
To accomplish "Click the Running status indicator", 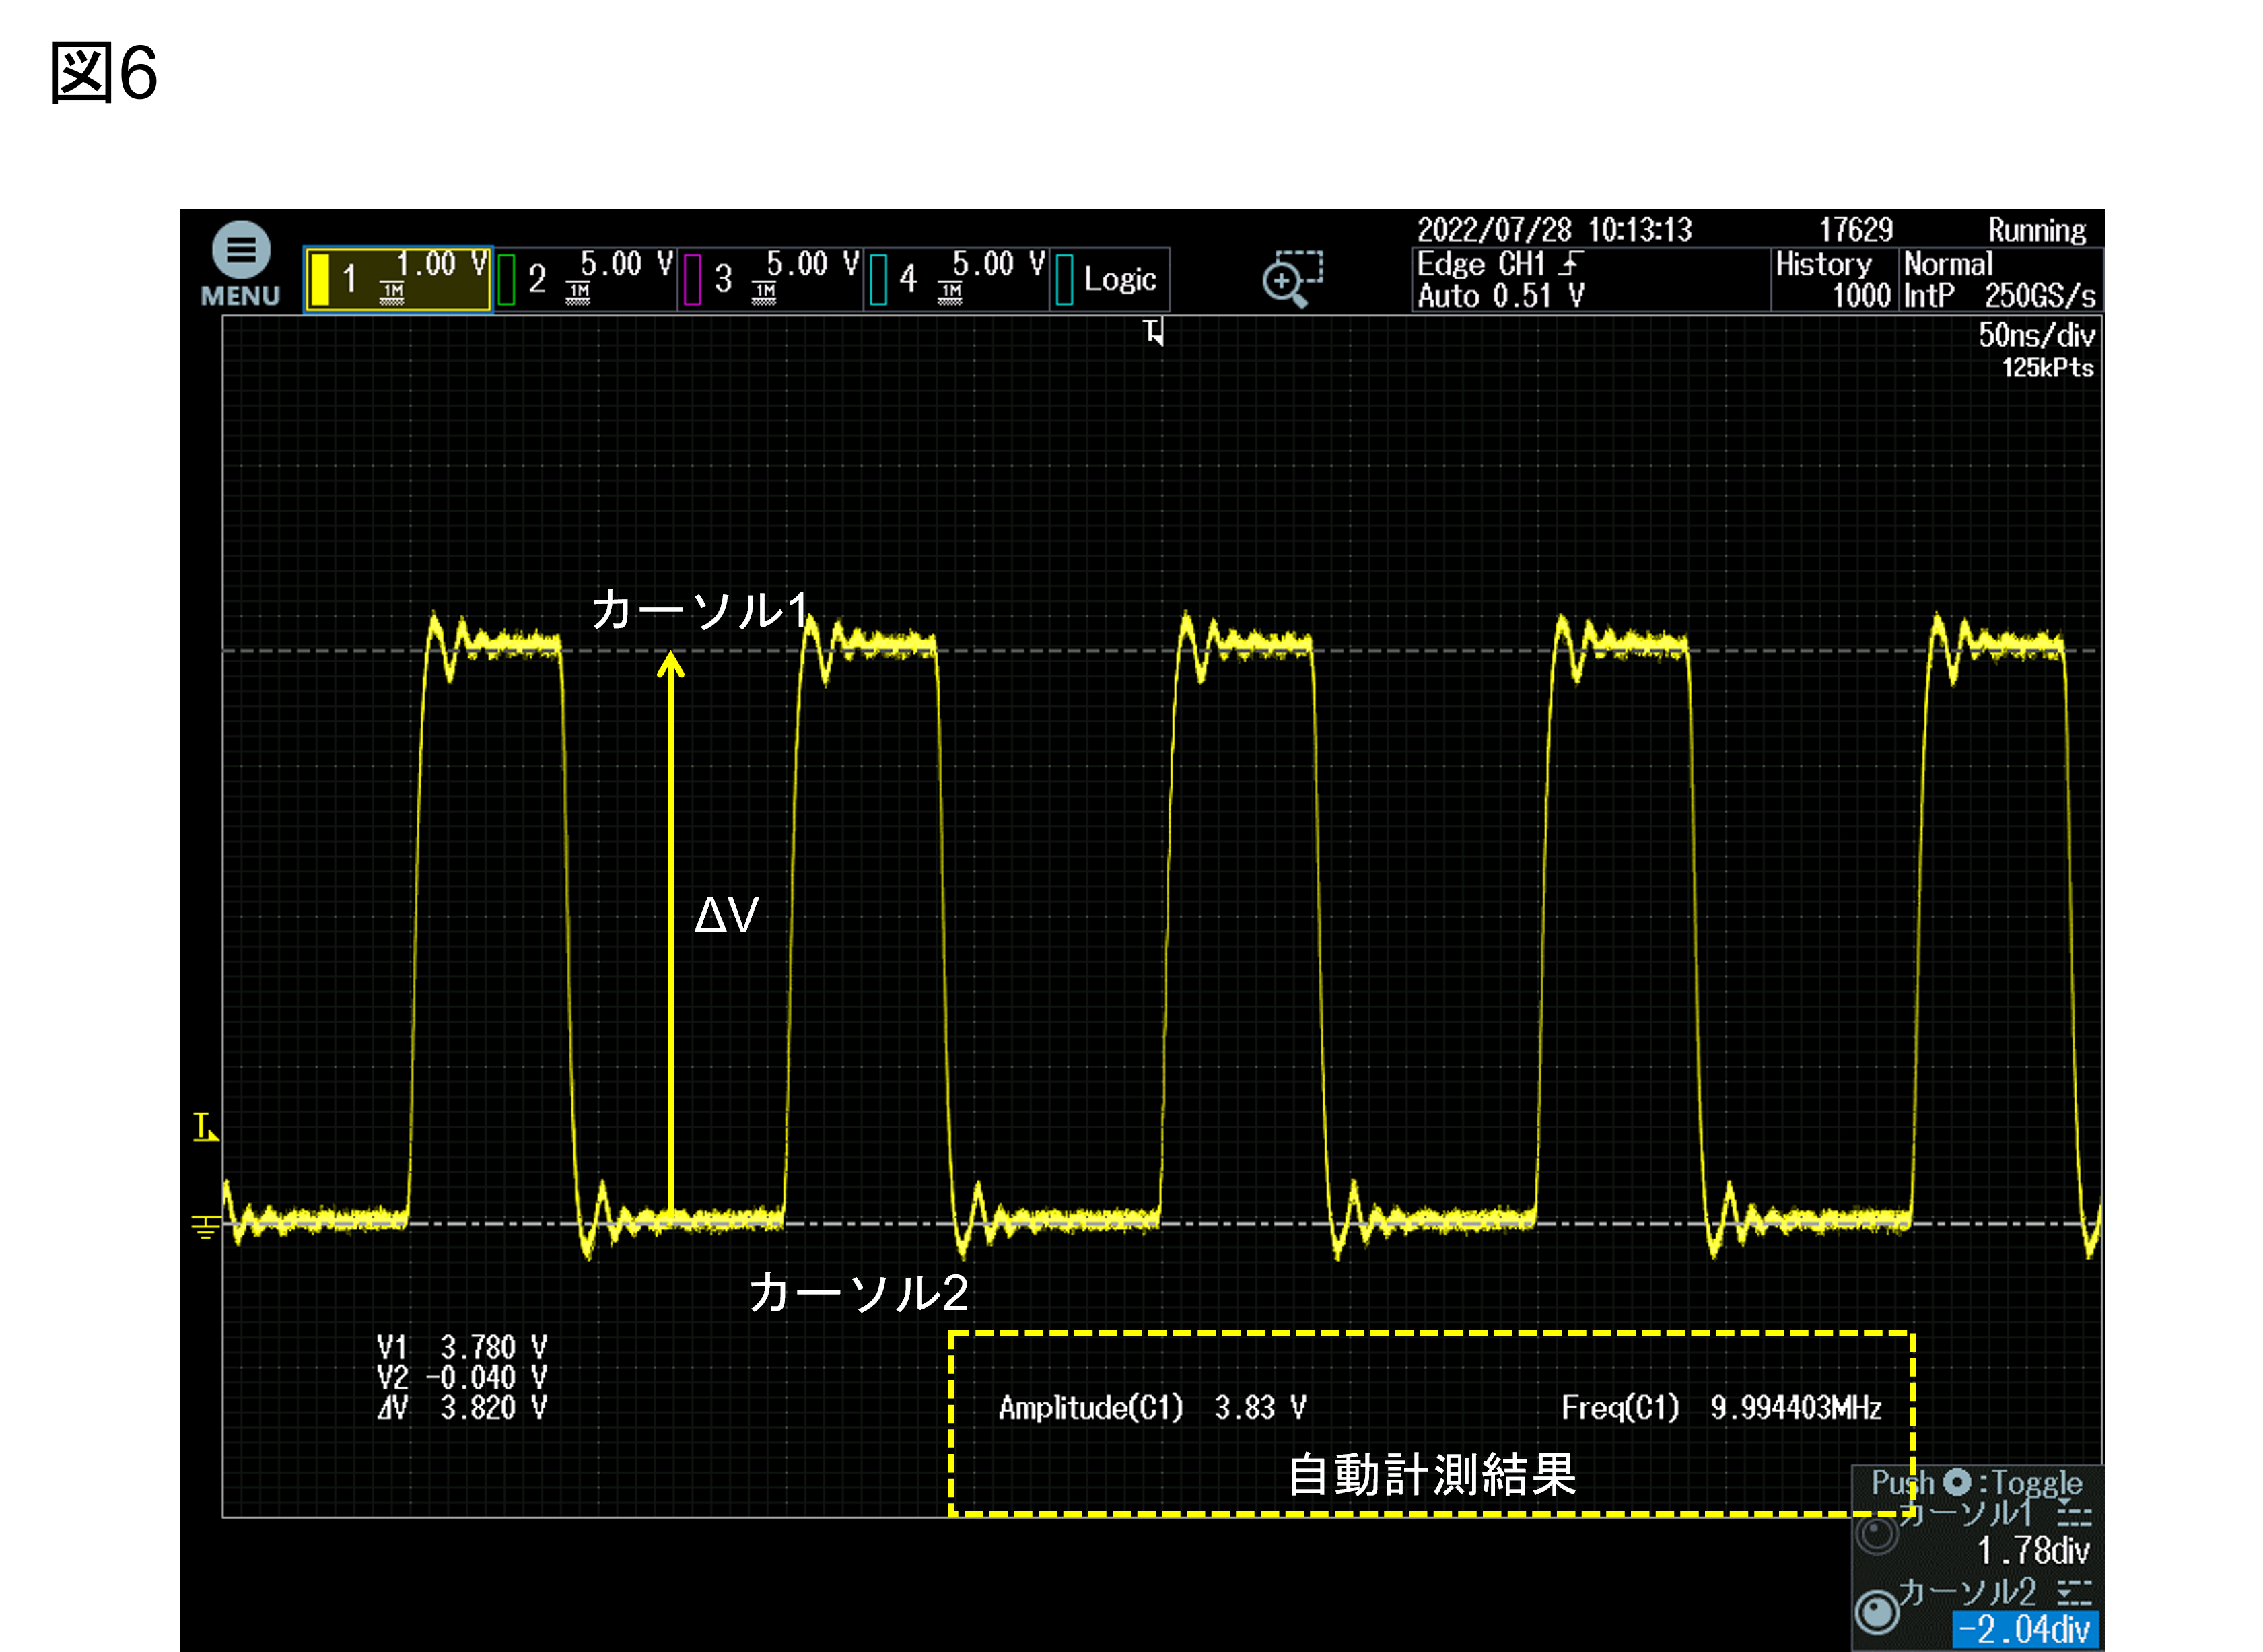I will (x=2036, y=230).
